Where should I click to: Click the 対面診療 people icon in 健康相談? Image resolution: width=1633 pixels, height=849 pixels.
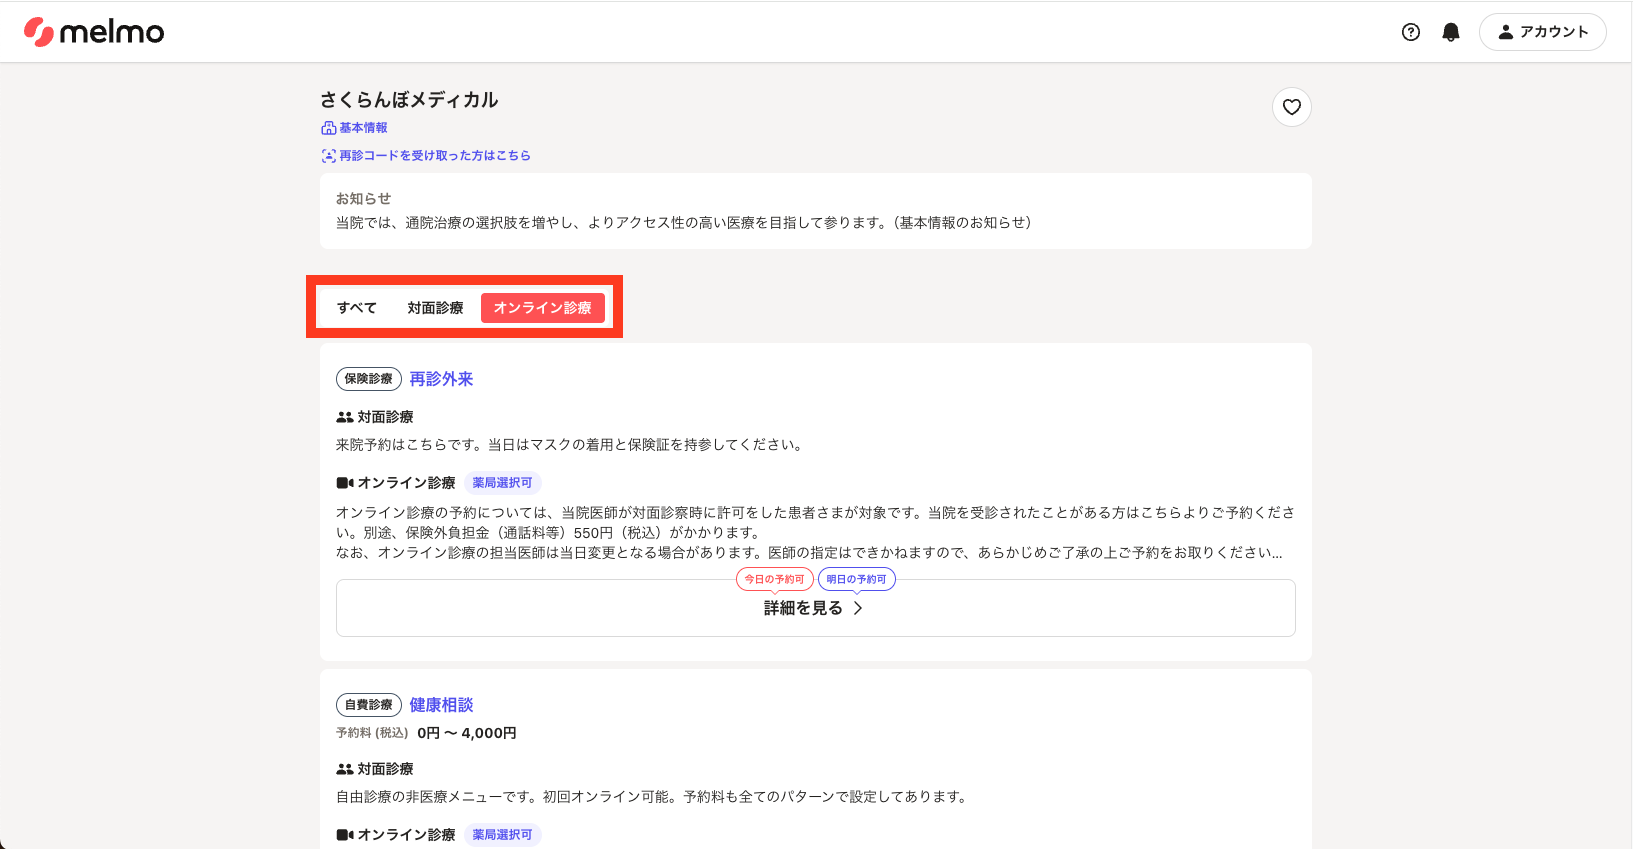(345, 769)
